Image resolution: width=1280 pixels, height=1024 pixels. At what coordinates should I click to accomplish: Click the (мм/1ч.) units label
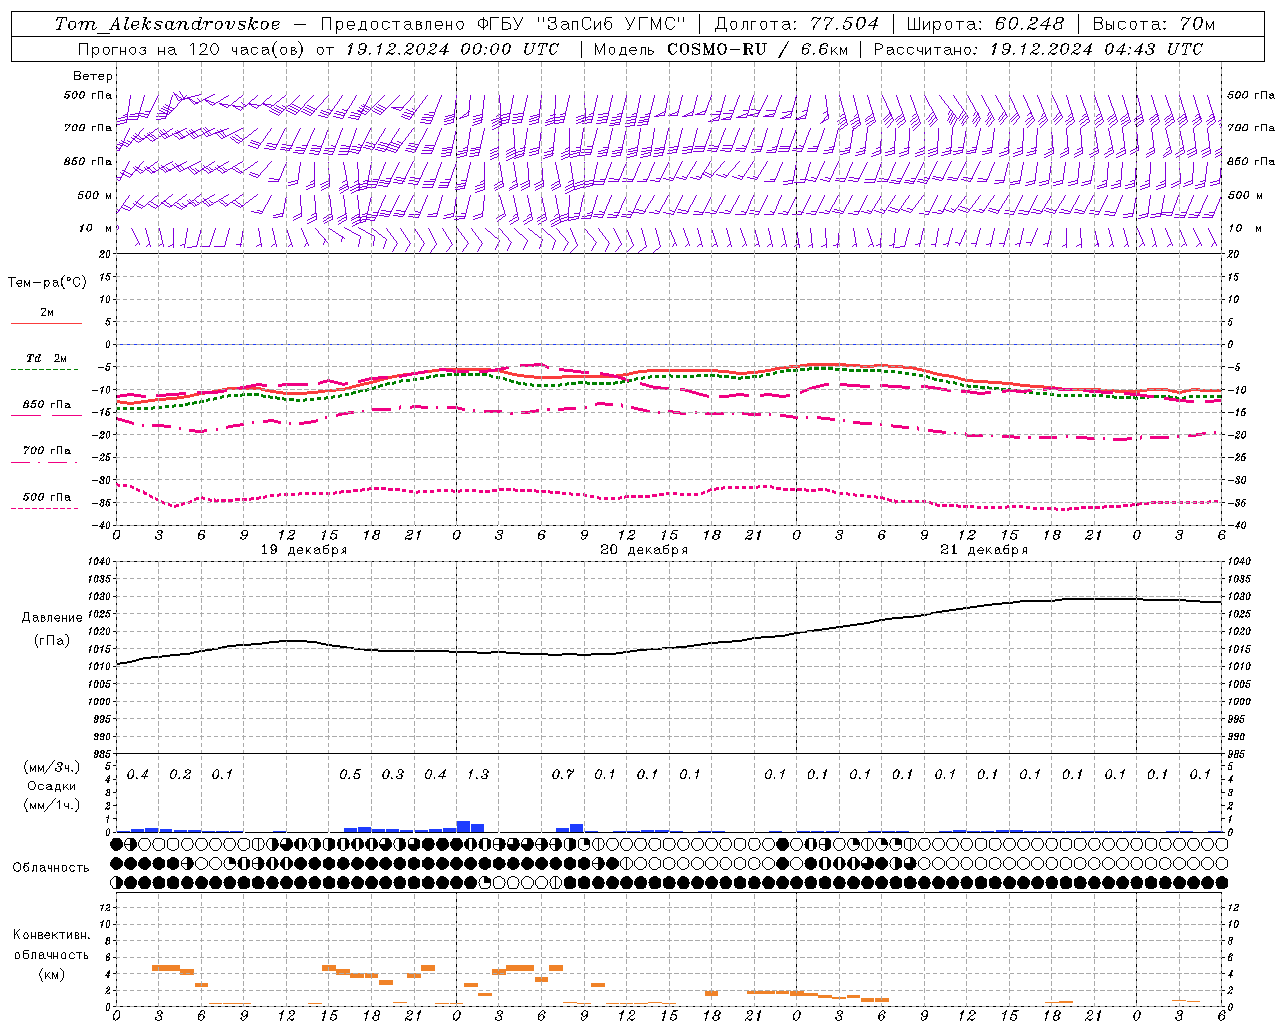coord(51,805)
